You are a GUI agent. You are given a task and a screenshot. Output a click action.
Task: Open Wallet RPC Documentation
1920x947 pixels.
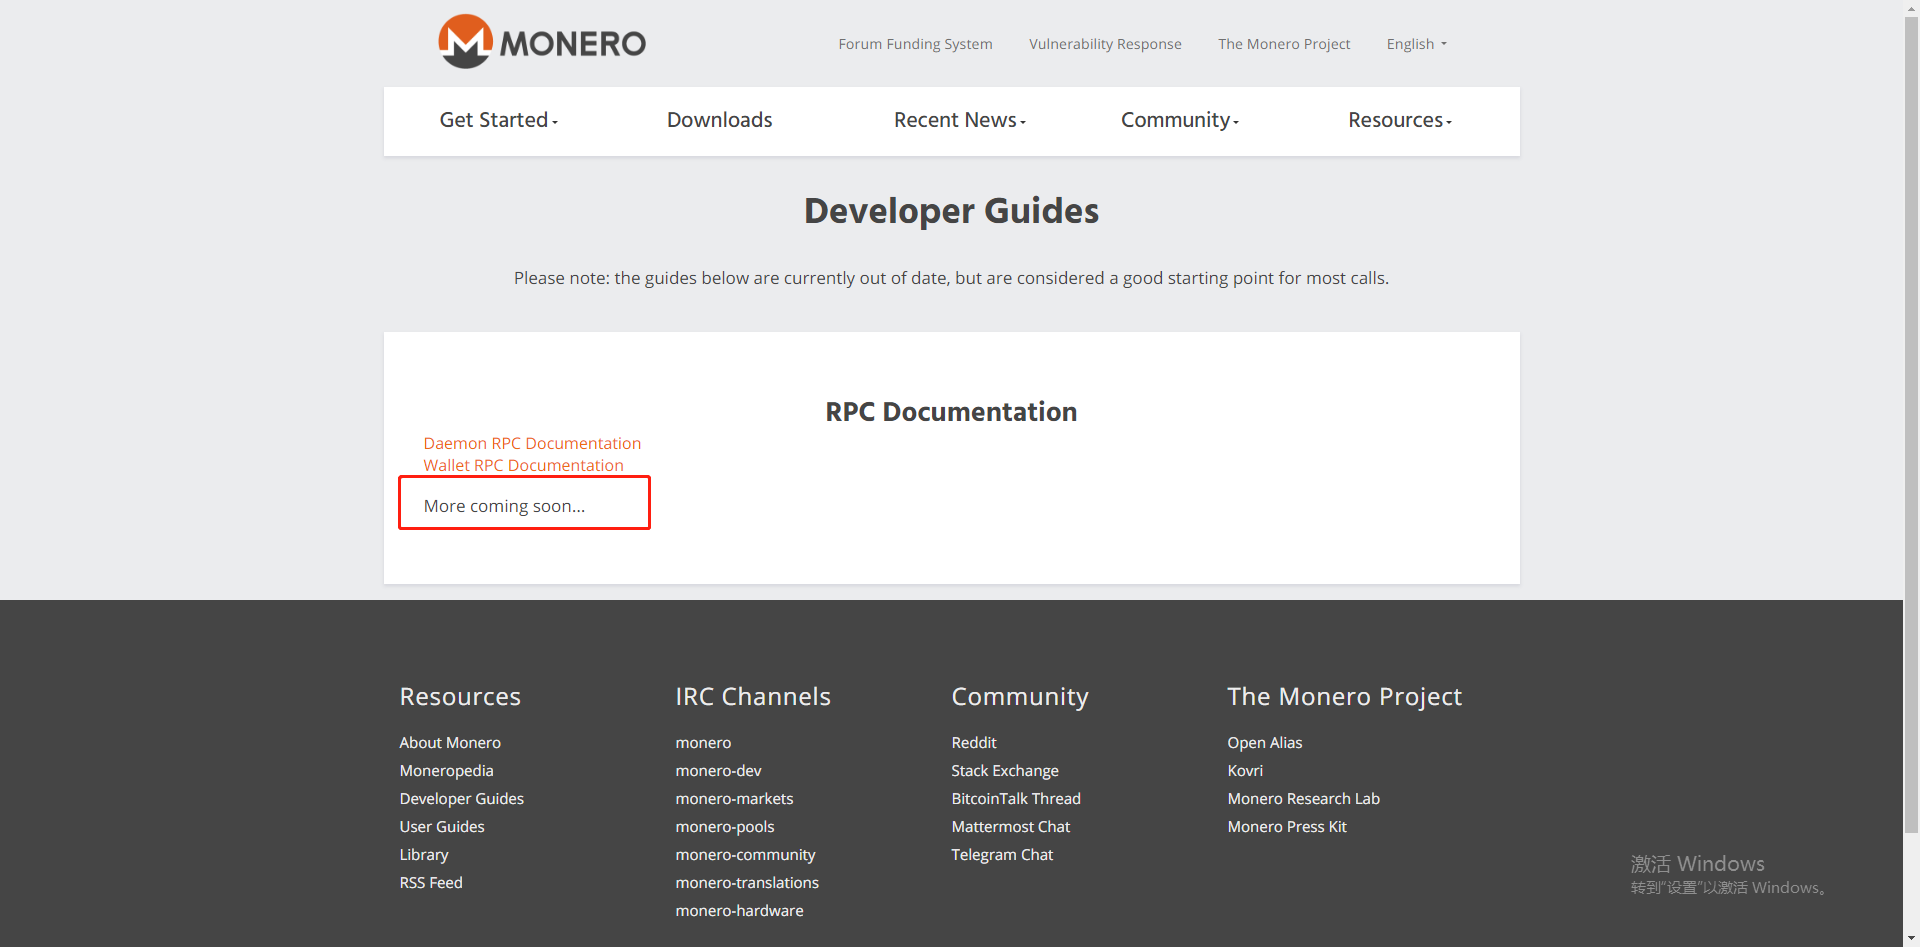(x=523, y=465)
